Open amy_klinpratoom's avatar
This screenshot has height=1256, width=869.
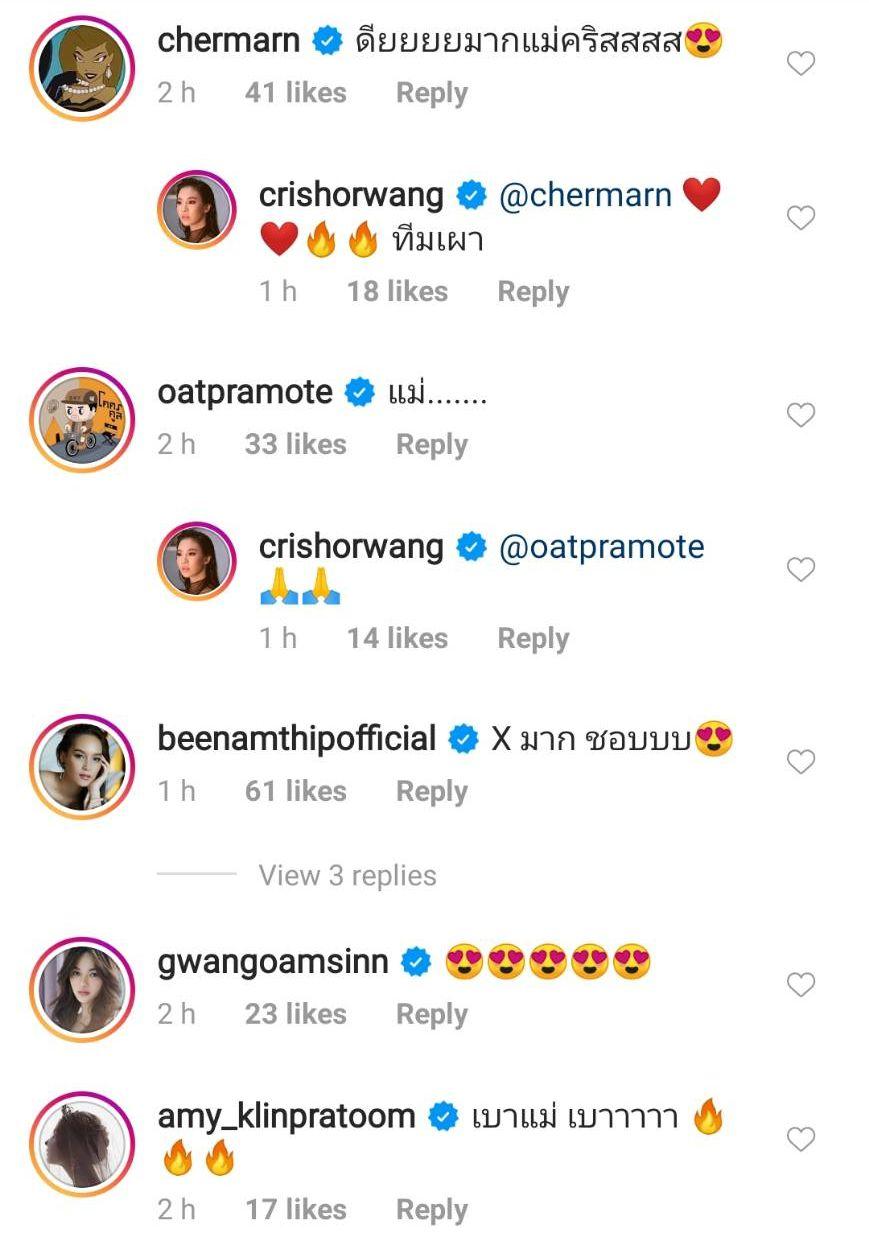[83, 1143]
